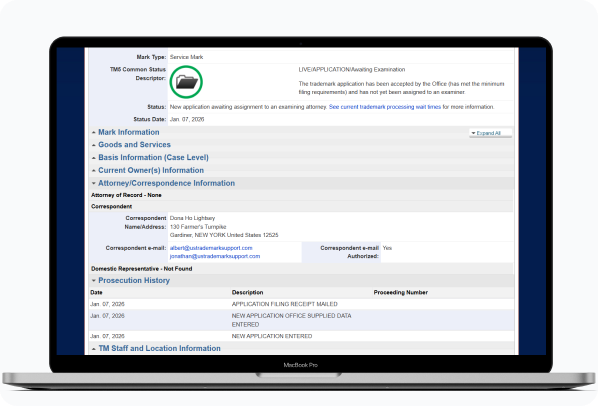Image resolution: width=599 pixels, height=406 pixels.
Task: Select the NEW APPLICATION ENTERED history row
Action: (301, 336)
